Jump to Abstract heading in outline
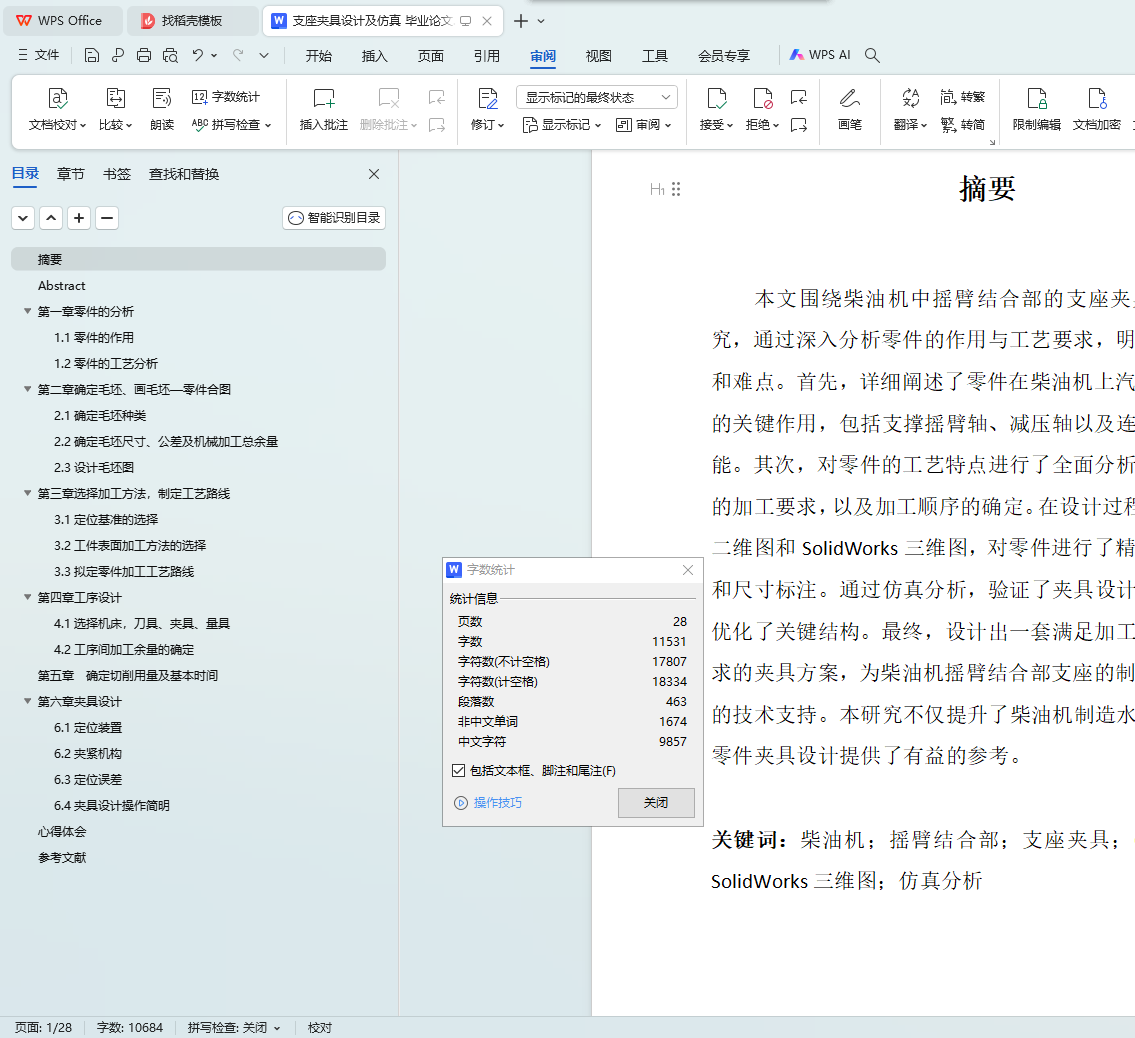 [x=62, y=286]
